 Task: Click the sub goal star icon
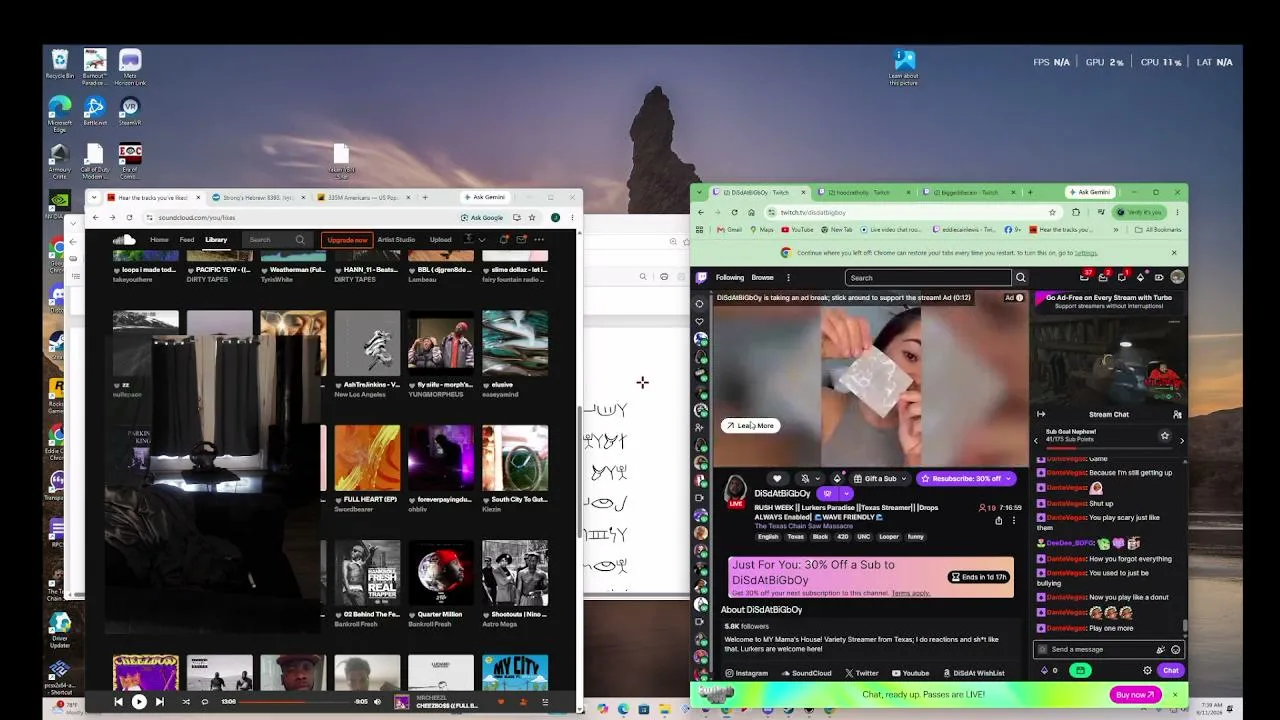pos(1164,436)
